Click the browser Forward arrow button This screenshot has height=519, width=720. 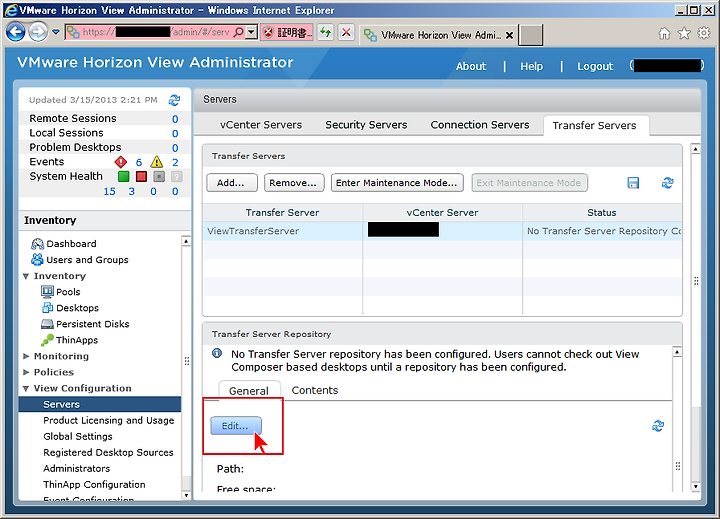[x=38, y=32]
